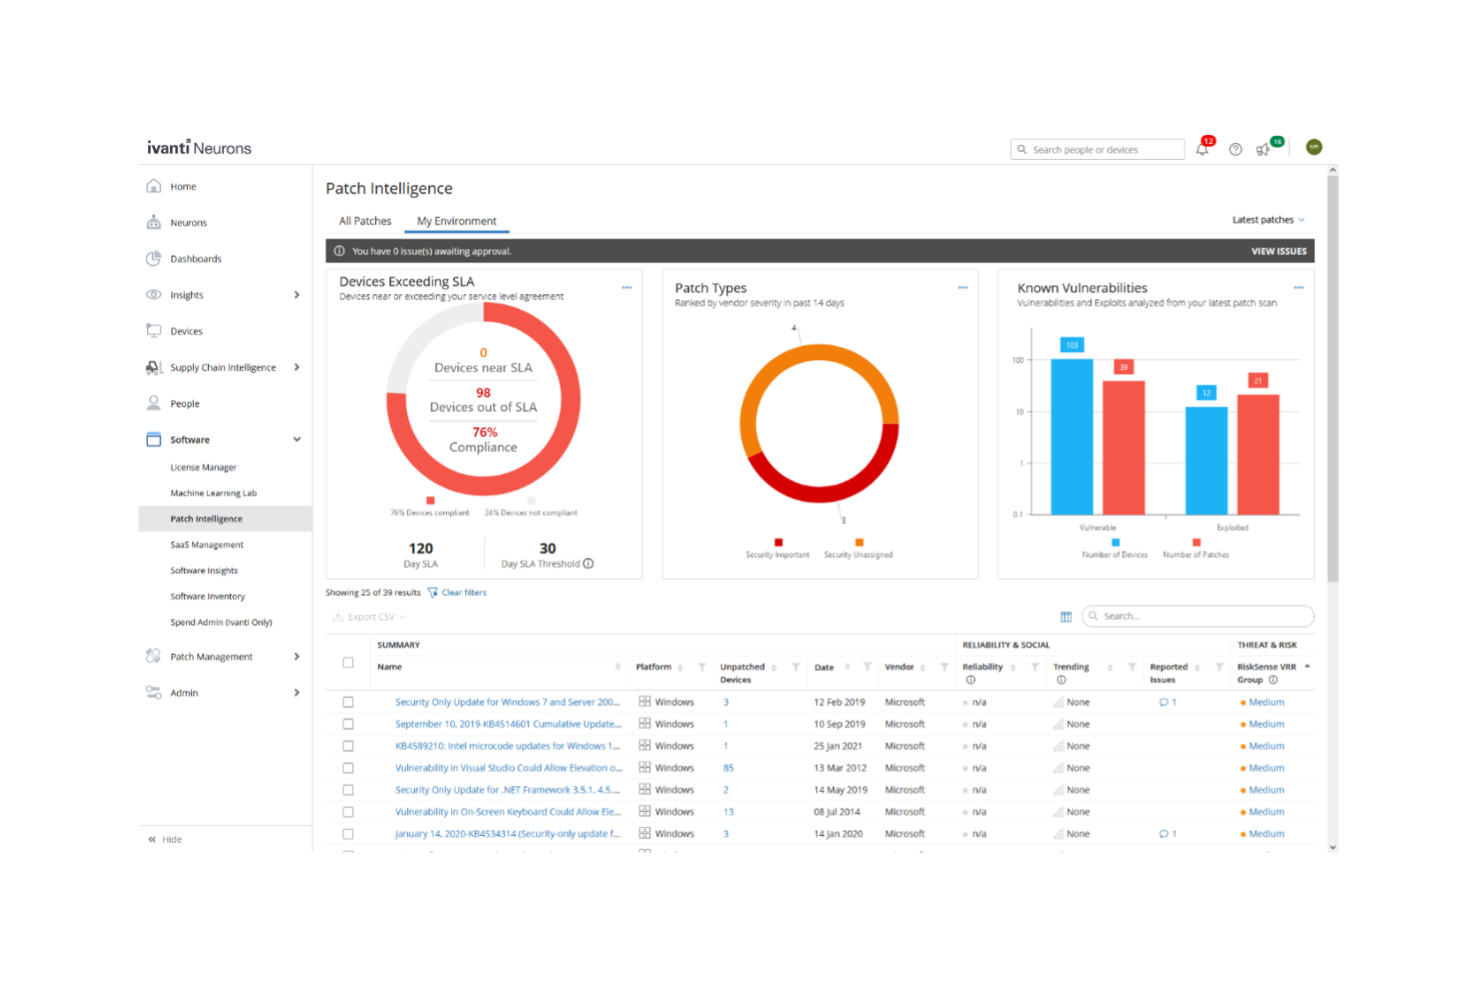1480x987 pixels.
Task: Click the Day SLA Threshold info icon
Action: coord(588,563)
